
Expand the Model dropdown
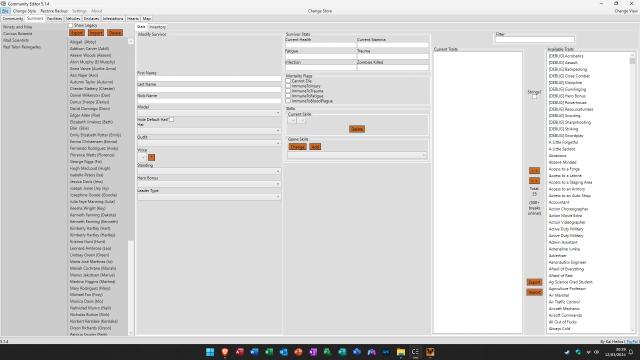(x=209, y=113)
